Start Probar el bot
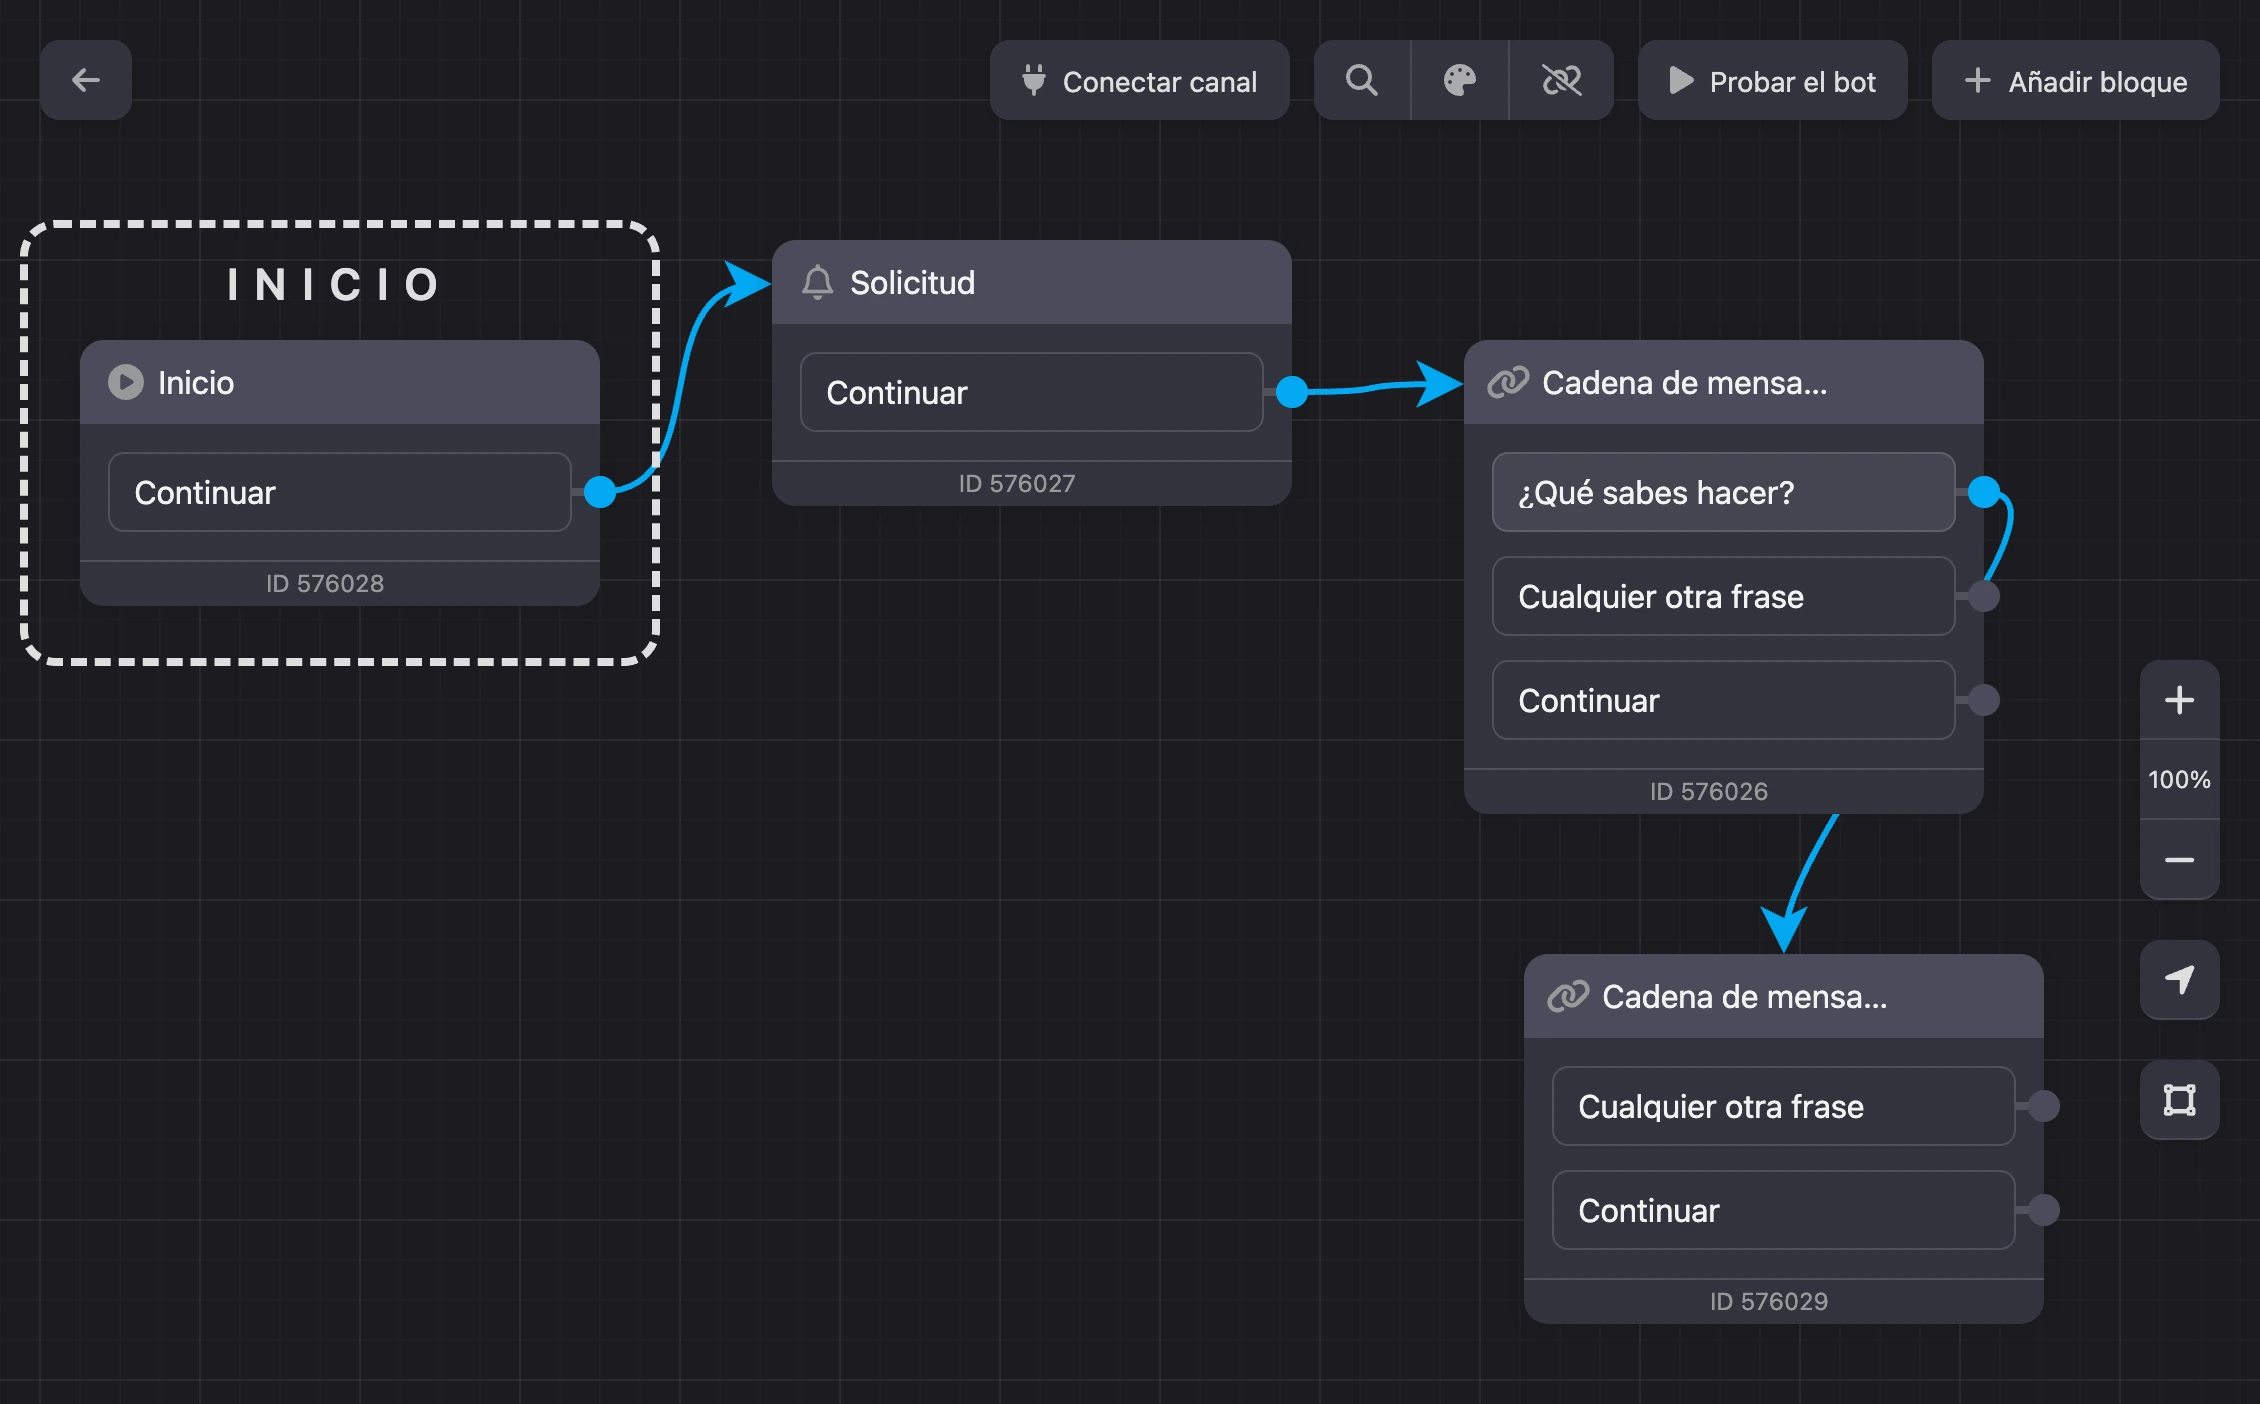 pos(1773,80)
